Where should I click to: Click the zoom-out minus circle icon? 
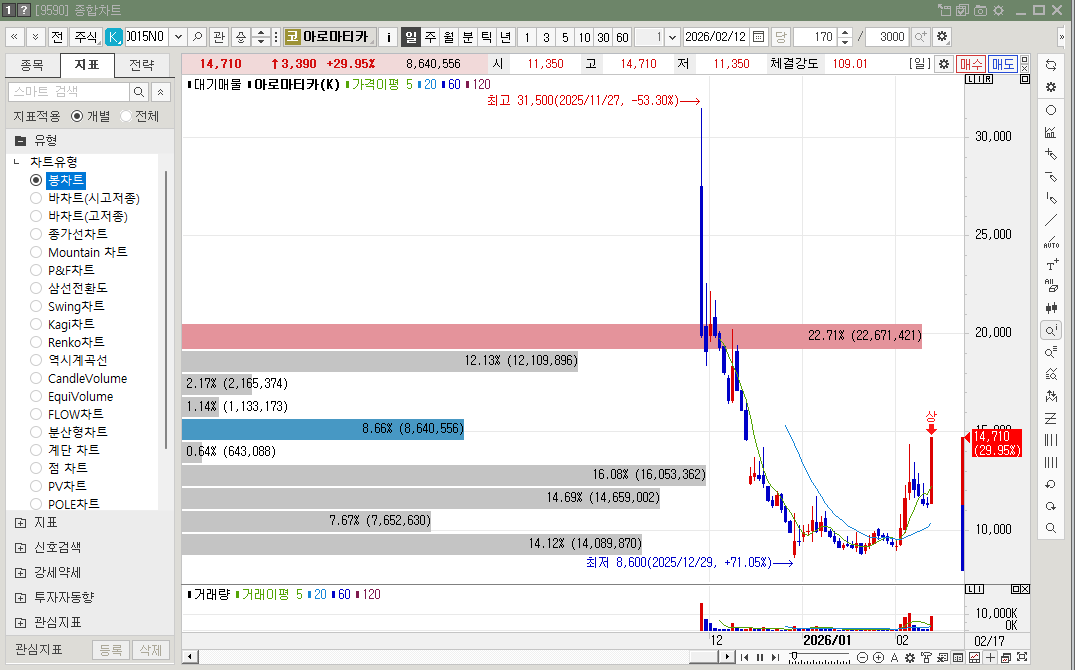click(862, 658)
